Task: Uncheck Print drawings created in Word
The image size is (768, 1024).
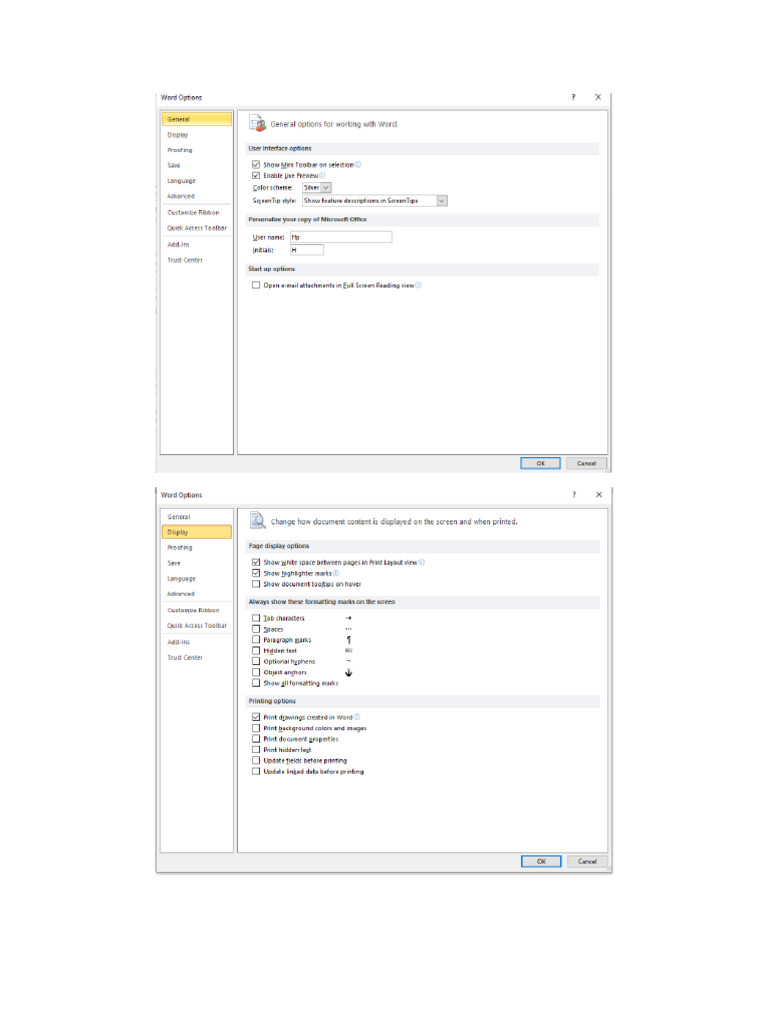Action: point(256,717)
